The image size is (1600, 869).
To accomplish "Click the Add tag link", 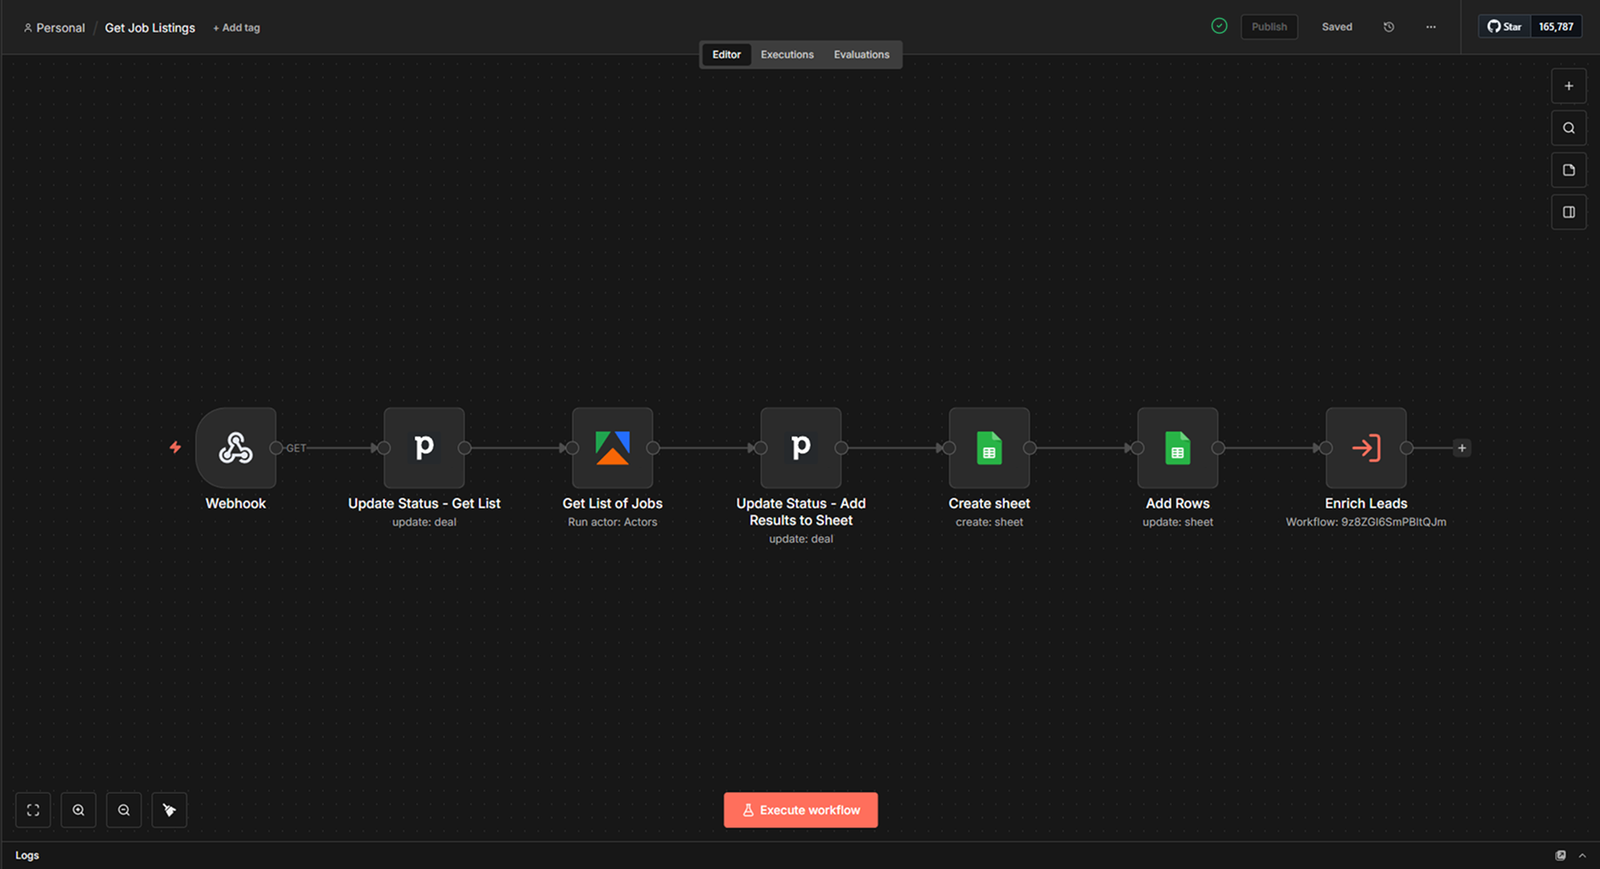I will point(237,28).
